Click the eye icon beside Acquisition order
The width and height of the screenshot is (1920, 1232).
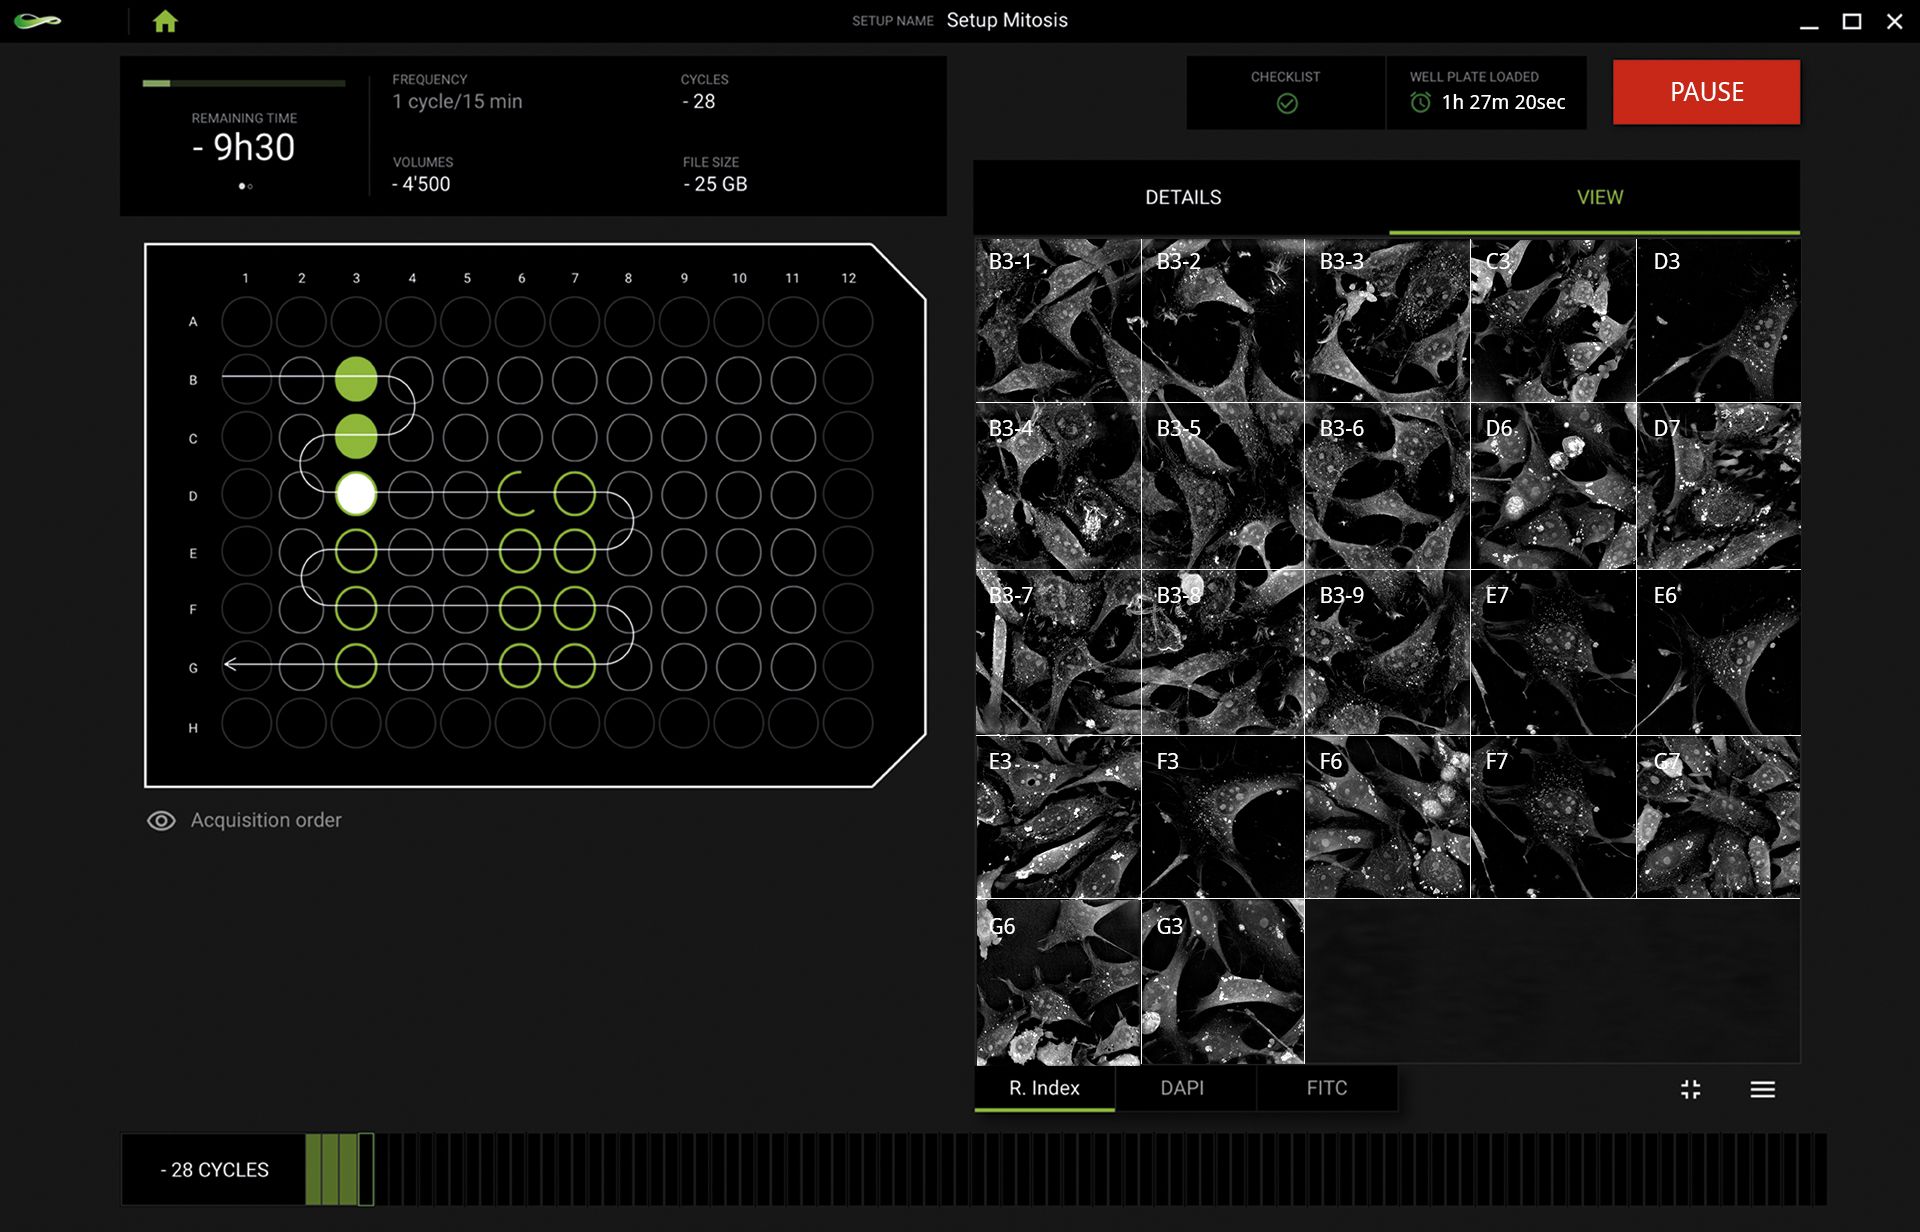162,820
